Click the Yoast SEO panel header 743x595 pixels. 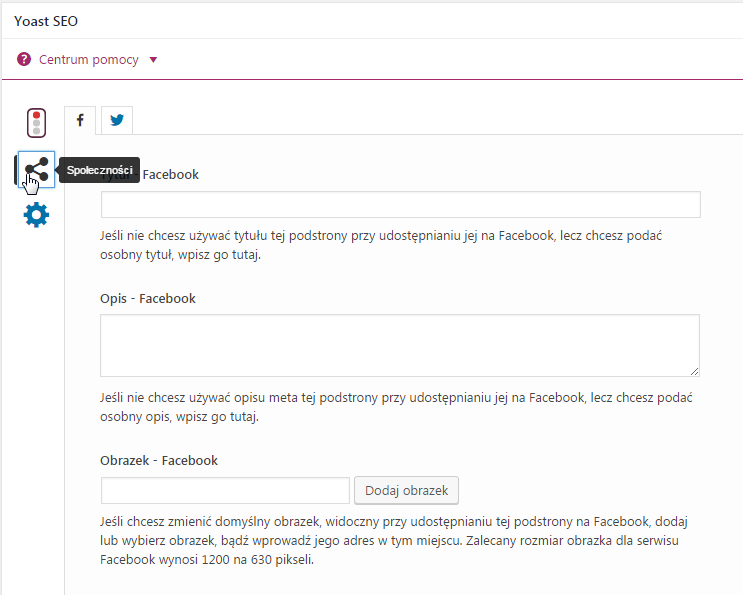46,21
